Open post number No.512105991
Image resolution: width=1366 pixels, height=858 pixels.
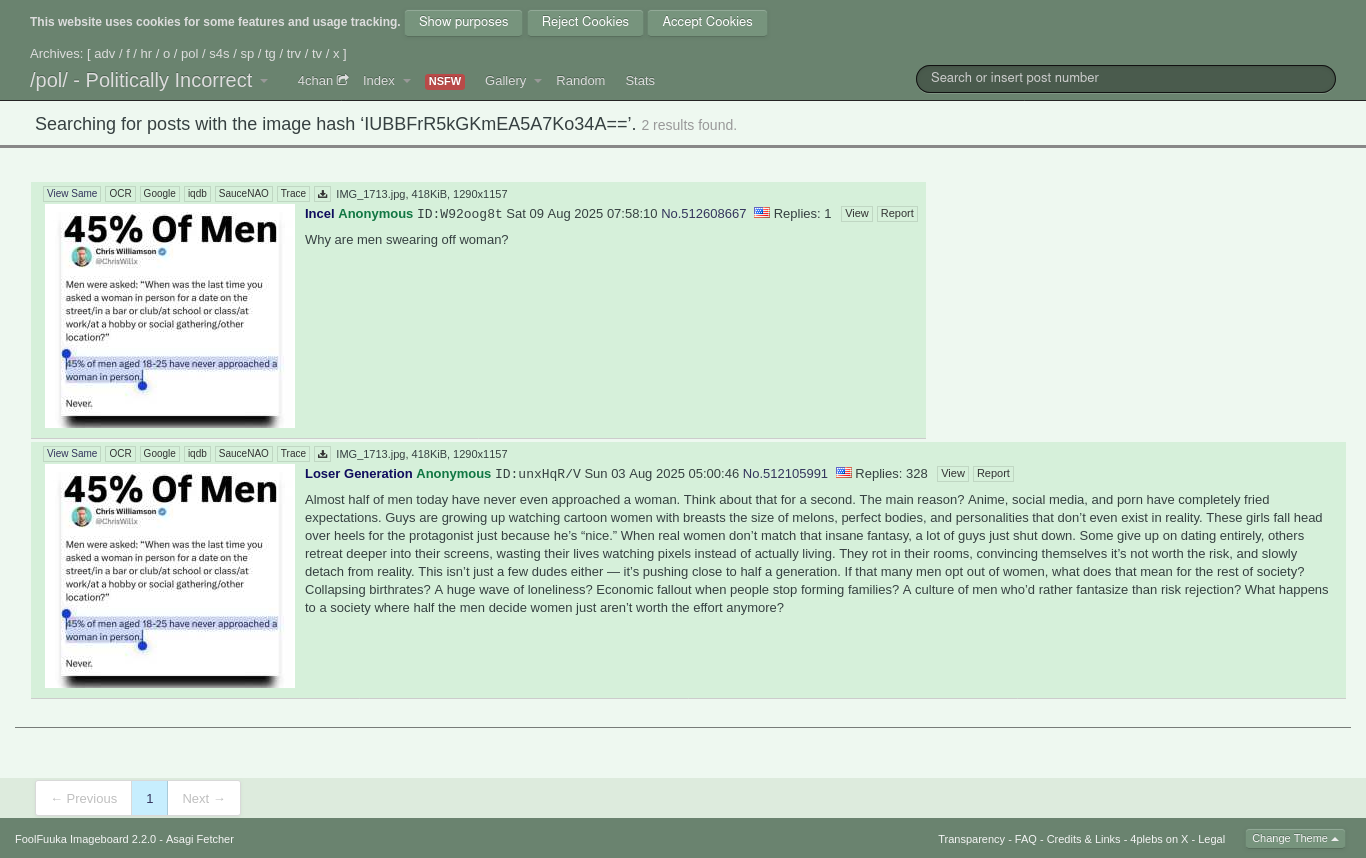click(x=785, y=473)
